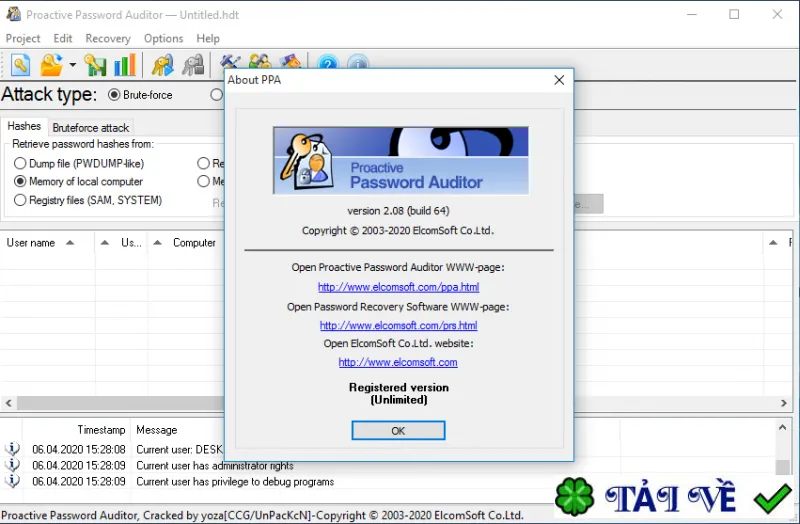
Task: Open the http://www.elcomsoft.com website link
Action: (x=398, y=362)
